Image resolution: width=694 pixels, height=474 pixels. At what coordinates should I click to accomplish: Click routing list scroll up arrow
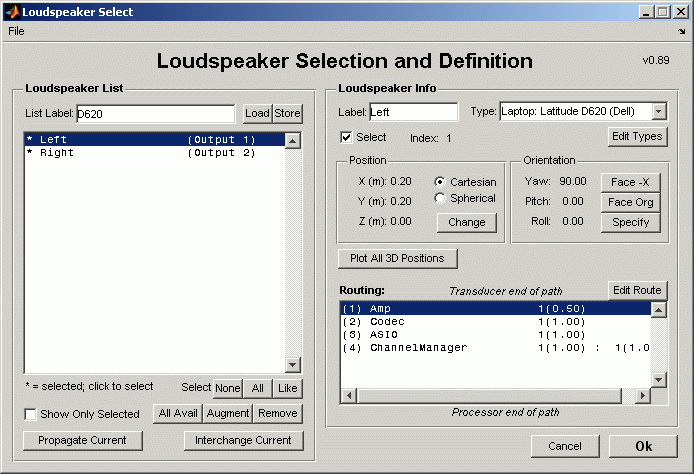coord(659,310)
